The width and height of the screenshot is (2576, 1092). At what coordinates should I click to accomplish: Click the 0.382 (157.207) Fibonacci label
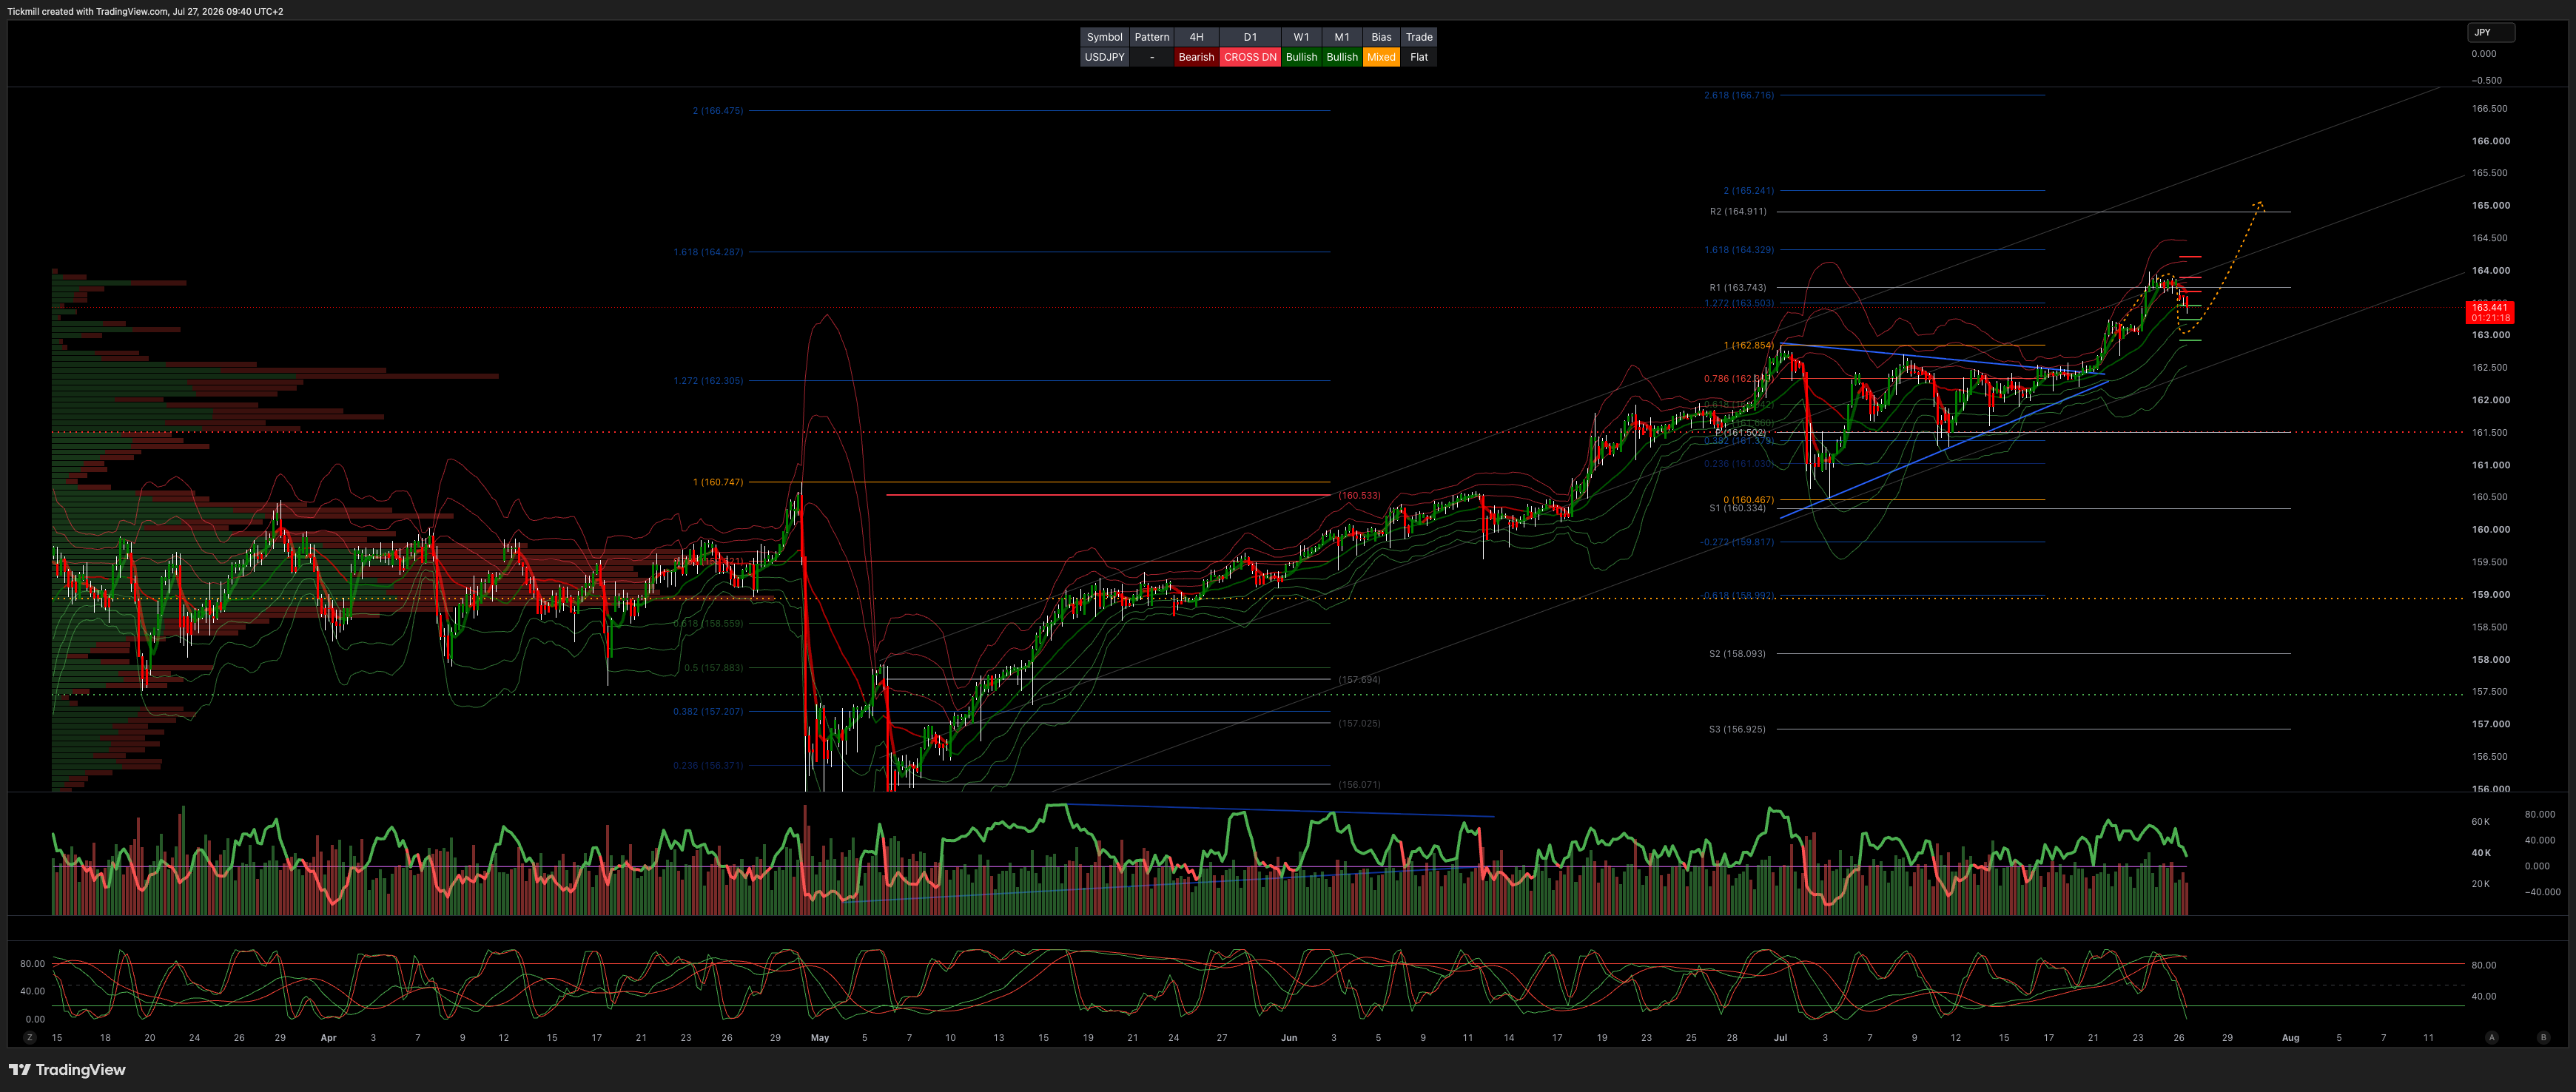pyautogui.click(x=708, y=711)
